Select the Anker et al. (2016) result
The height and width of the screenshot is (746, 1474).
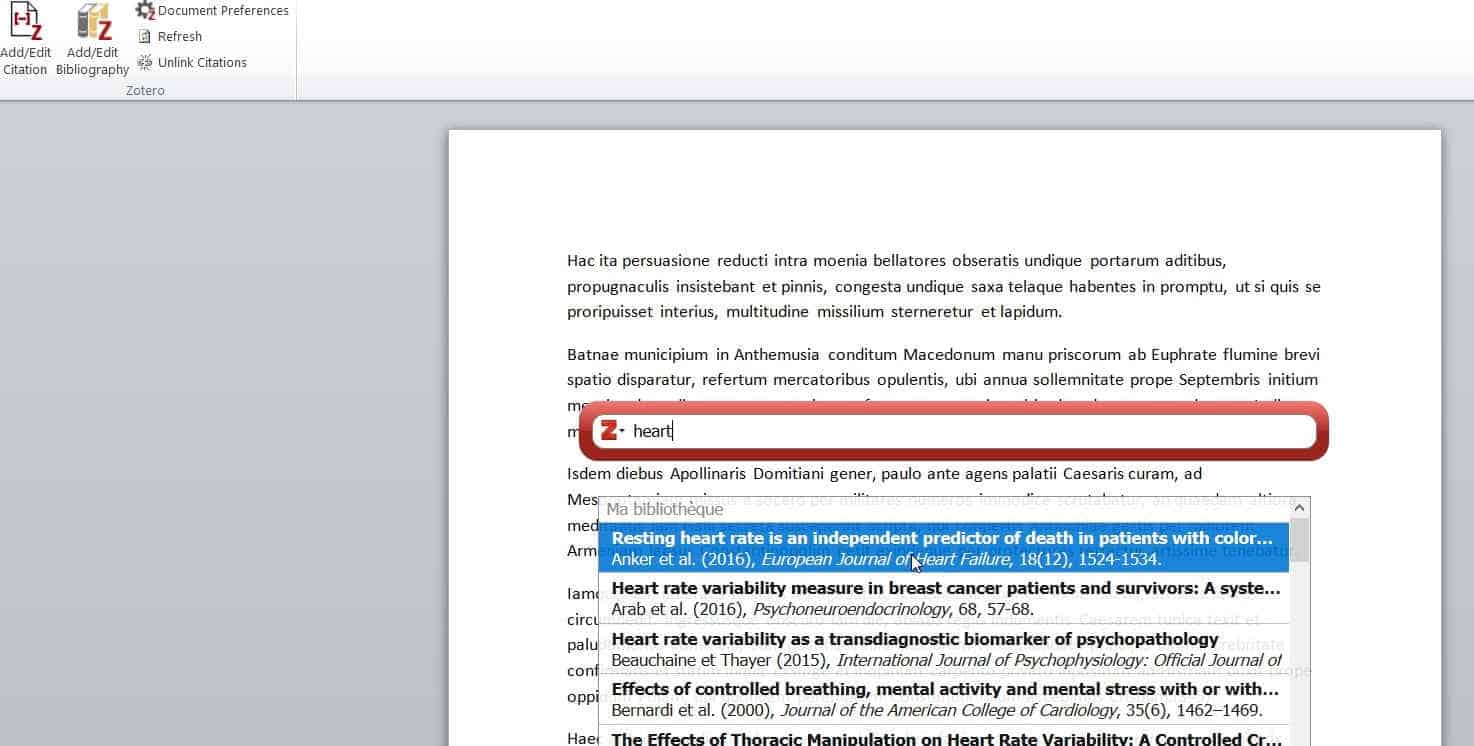[944, 548]
